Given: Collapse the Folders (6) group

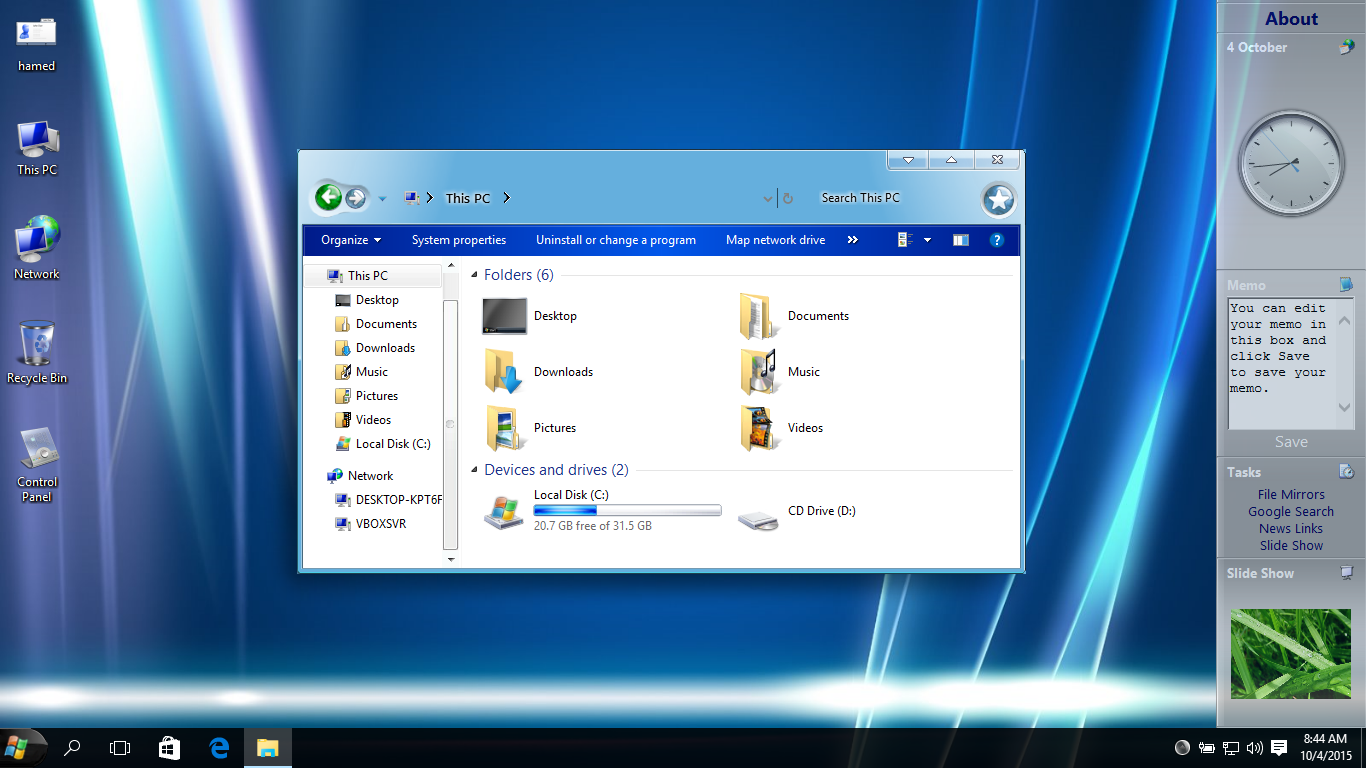Looking at the screenshot, I should coord(474,275).
